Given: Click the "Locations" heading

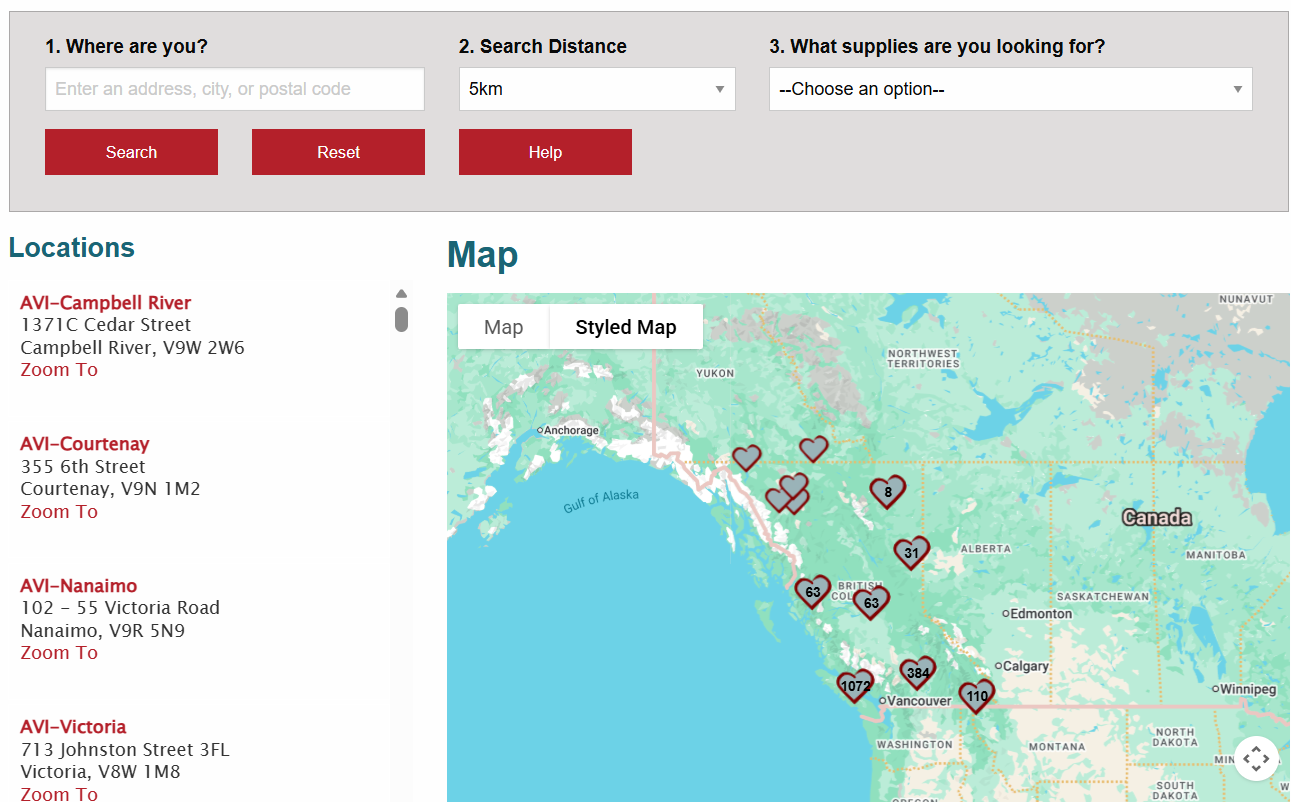Looking at the screenshot, I should pyautogui.click(x=72, y=248).
